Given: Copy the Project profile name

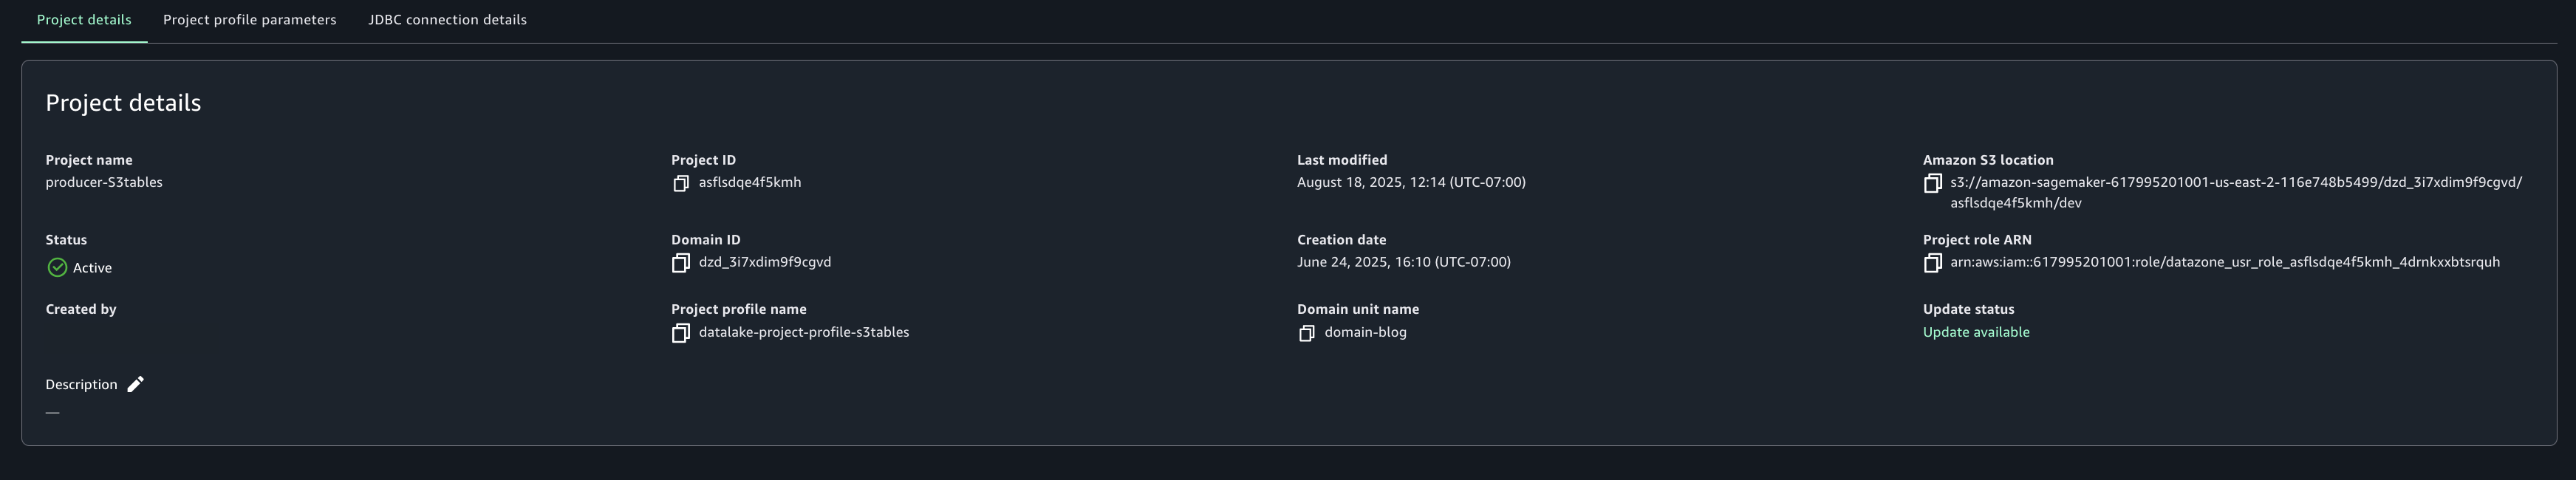Looking at the screenshot, I should click(681, 333).
